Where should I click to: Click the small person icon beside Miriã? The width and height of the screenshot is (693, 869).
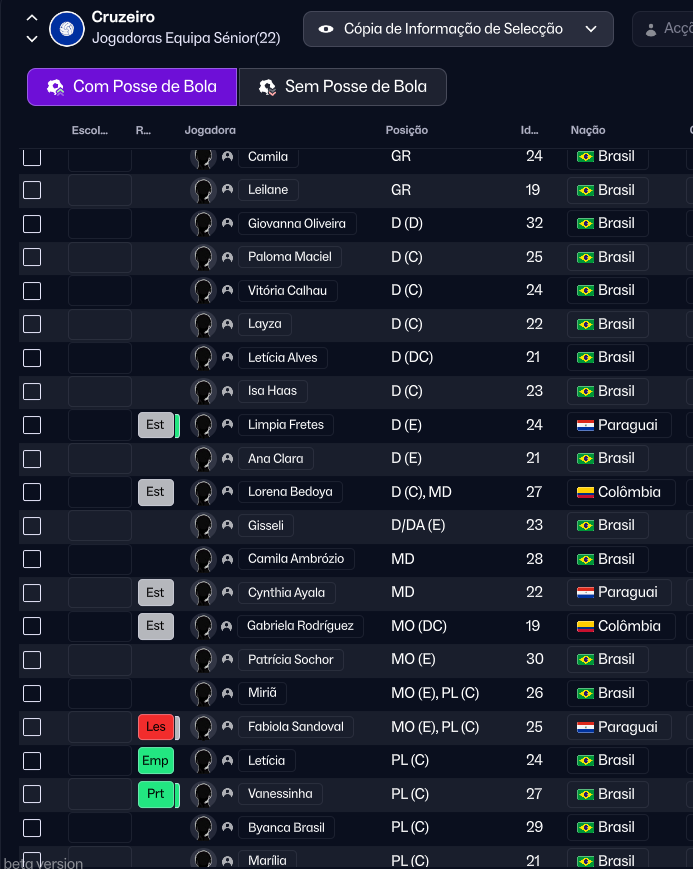click(228, 694)
